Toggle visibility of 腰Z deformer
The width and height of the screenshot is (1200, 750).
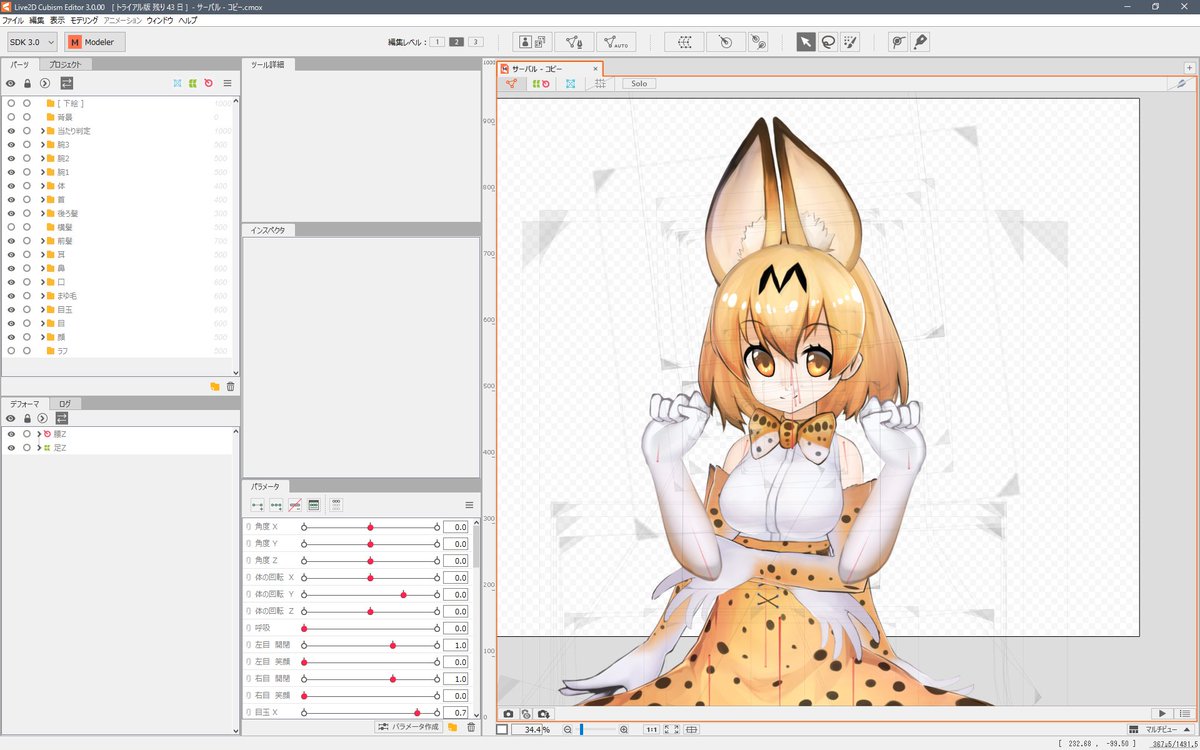coord(11,434)
